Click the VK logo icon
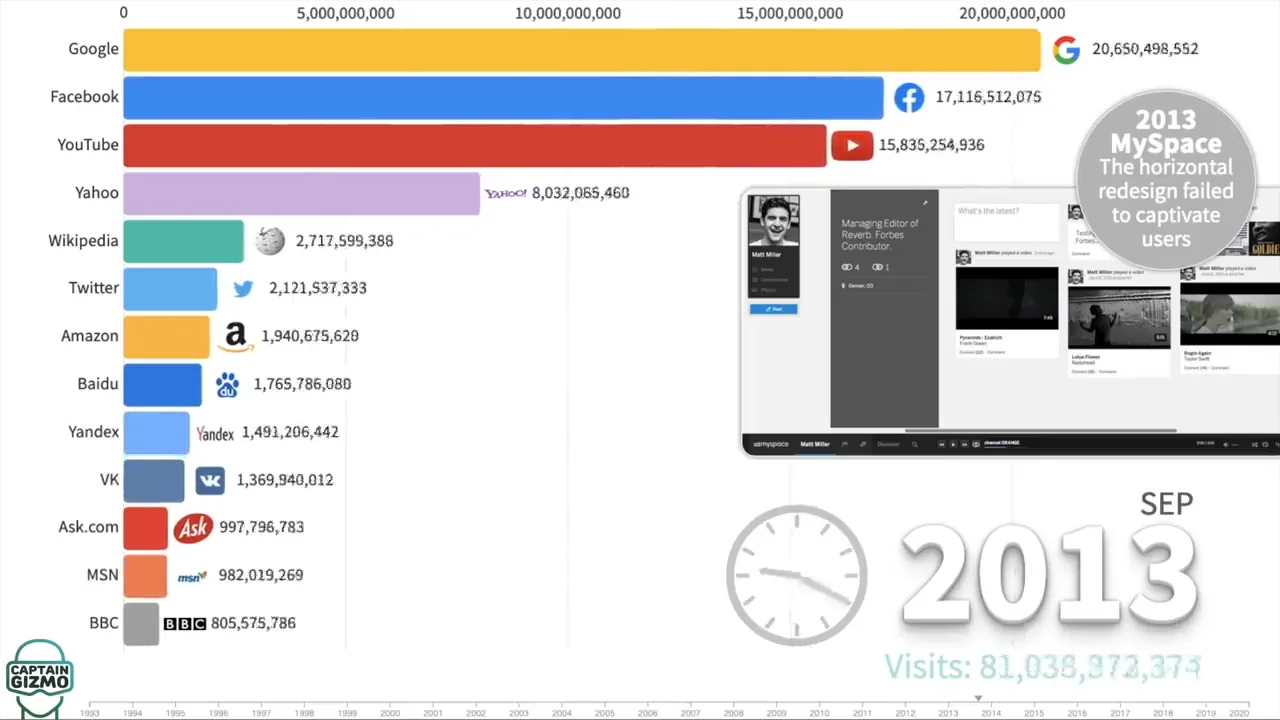This screenshot has width=1280, height=720. (x=210, y=480)
